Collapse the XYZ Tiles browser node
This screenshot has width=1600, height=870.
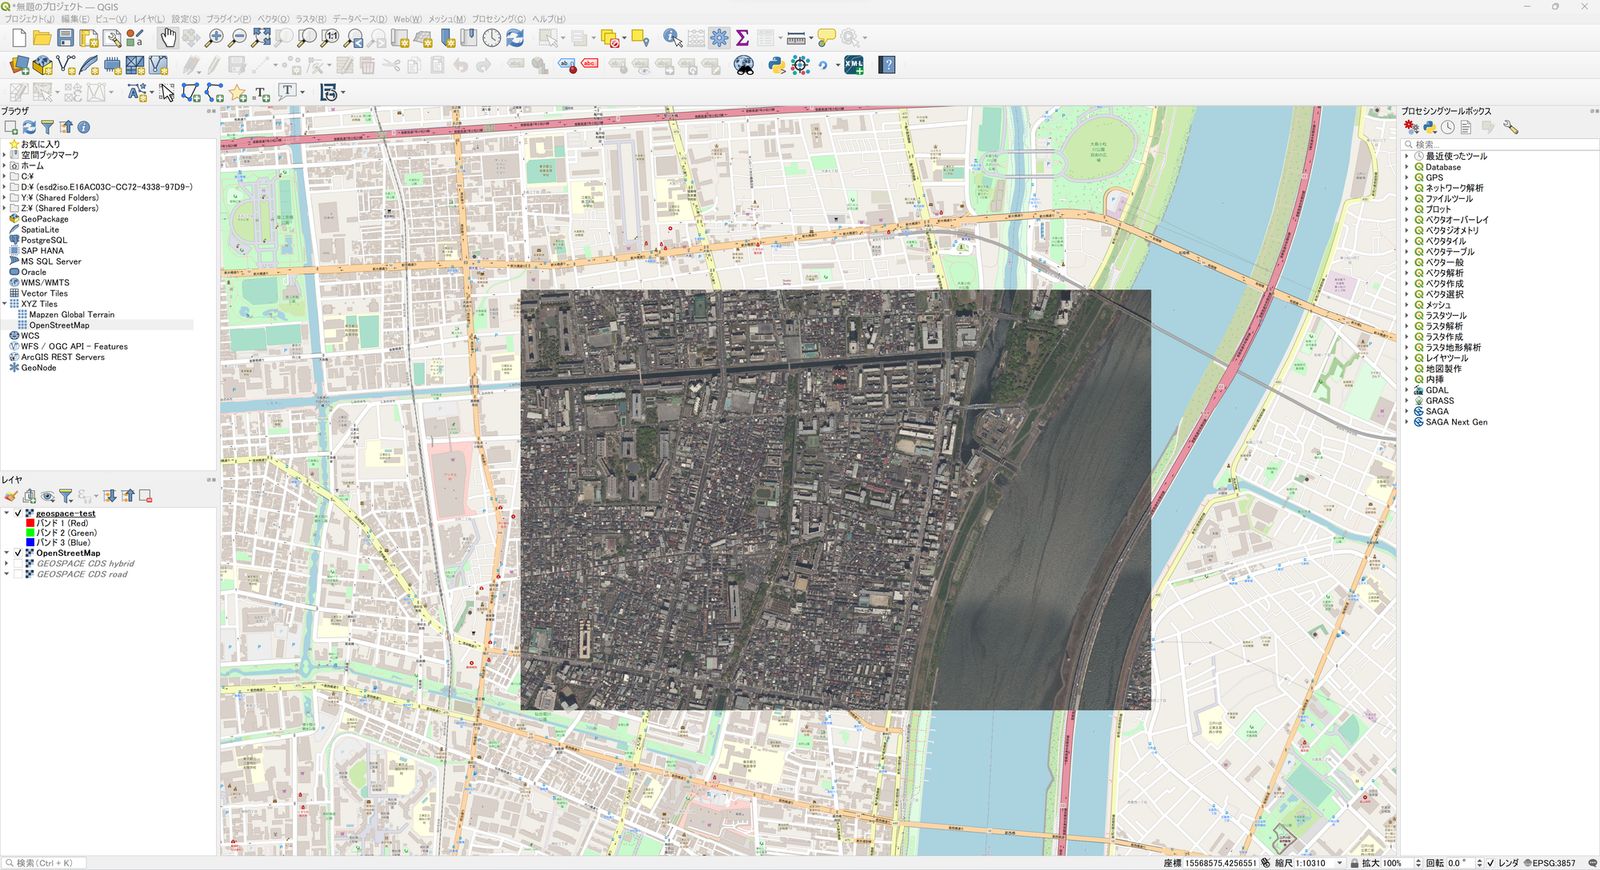5,304
